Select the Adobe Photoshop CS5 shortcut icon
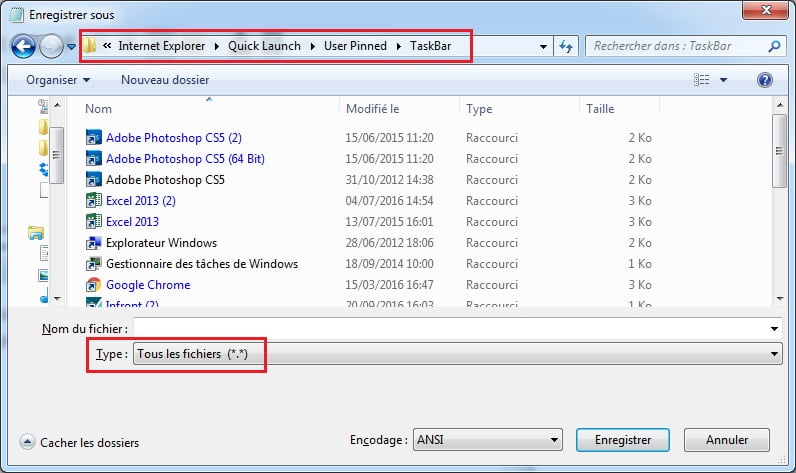This screenshot has width=796, height=473. [93, 180]
